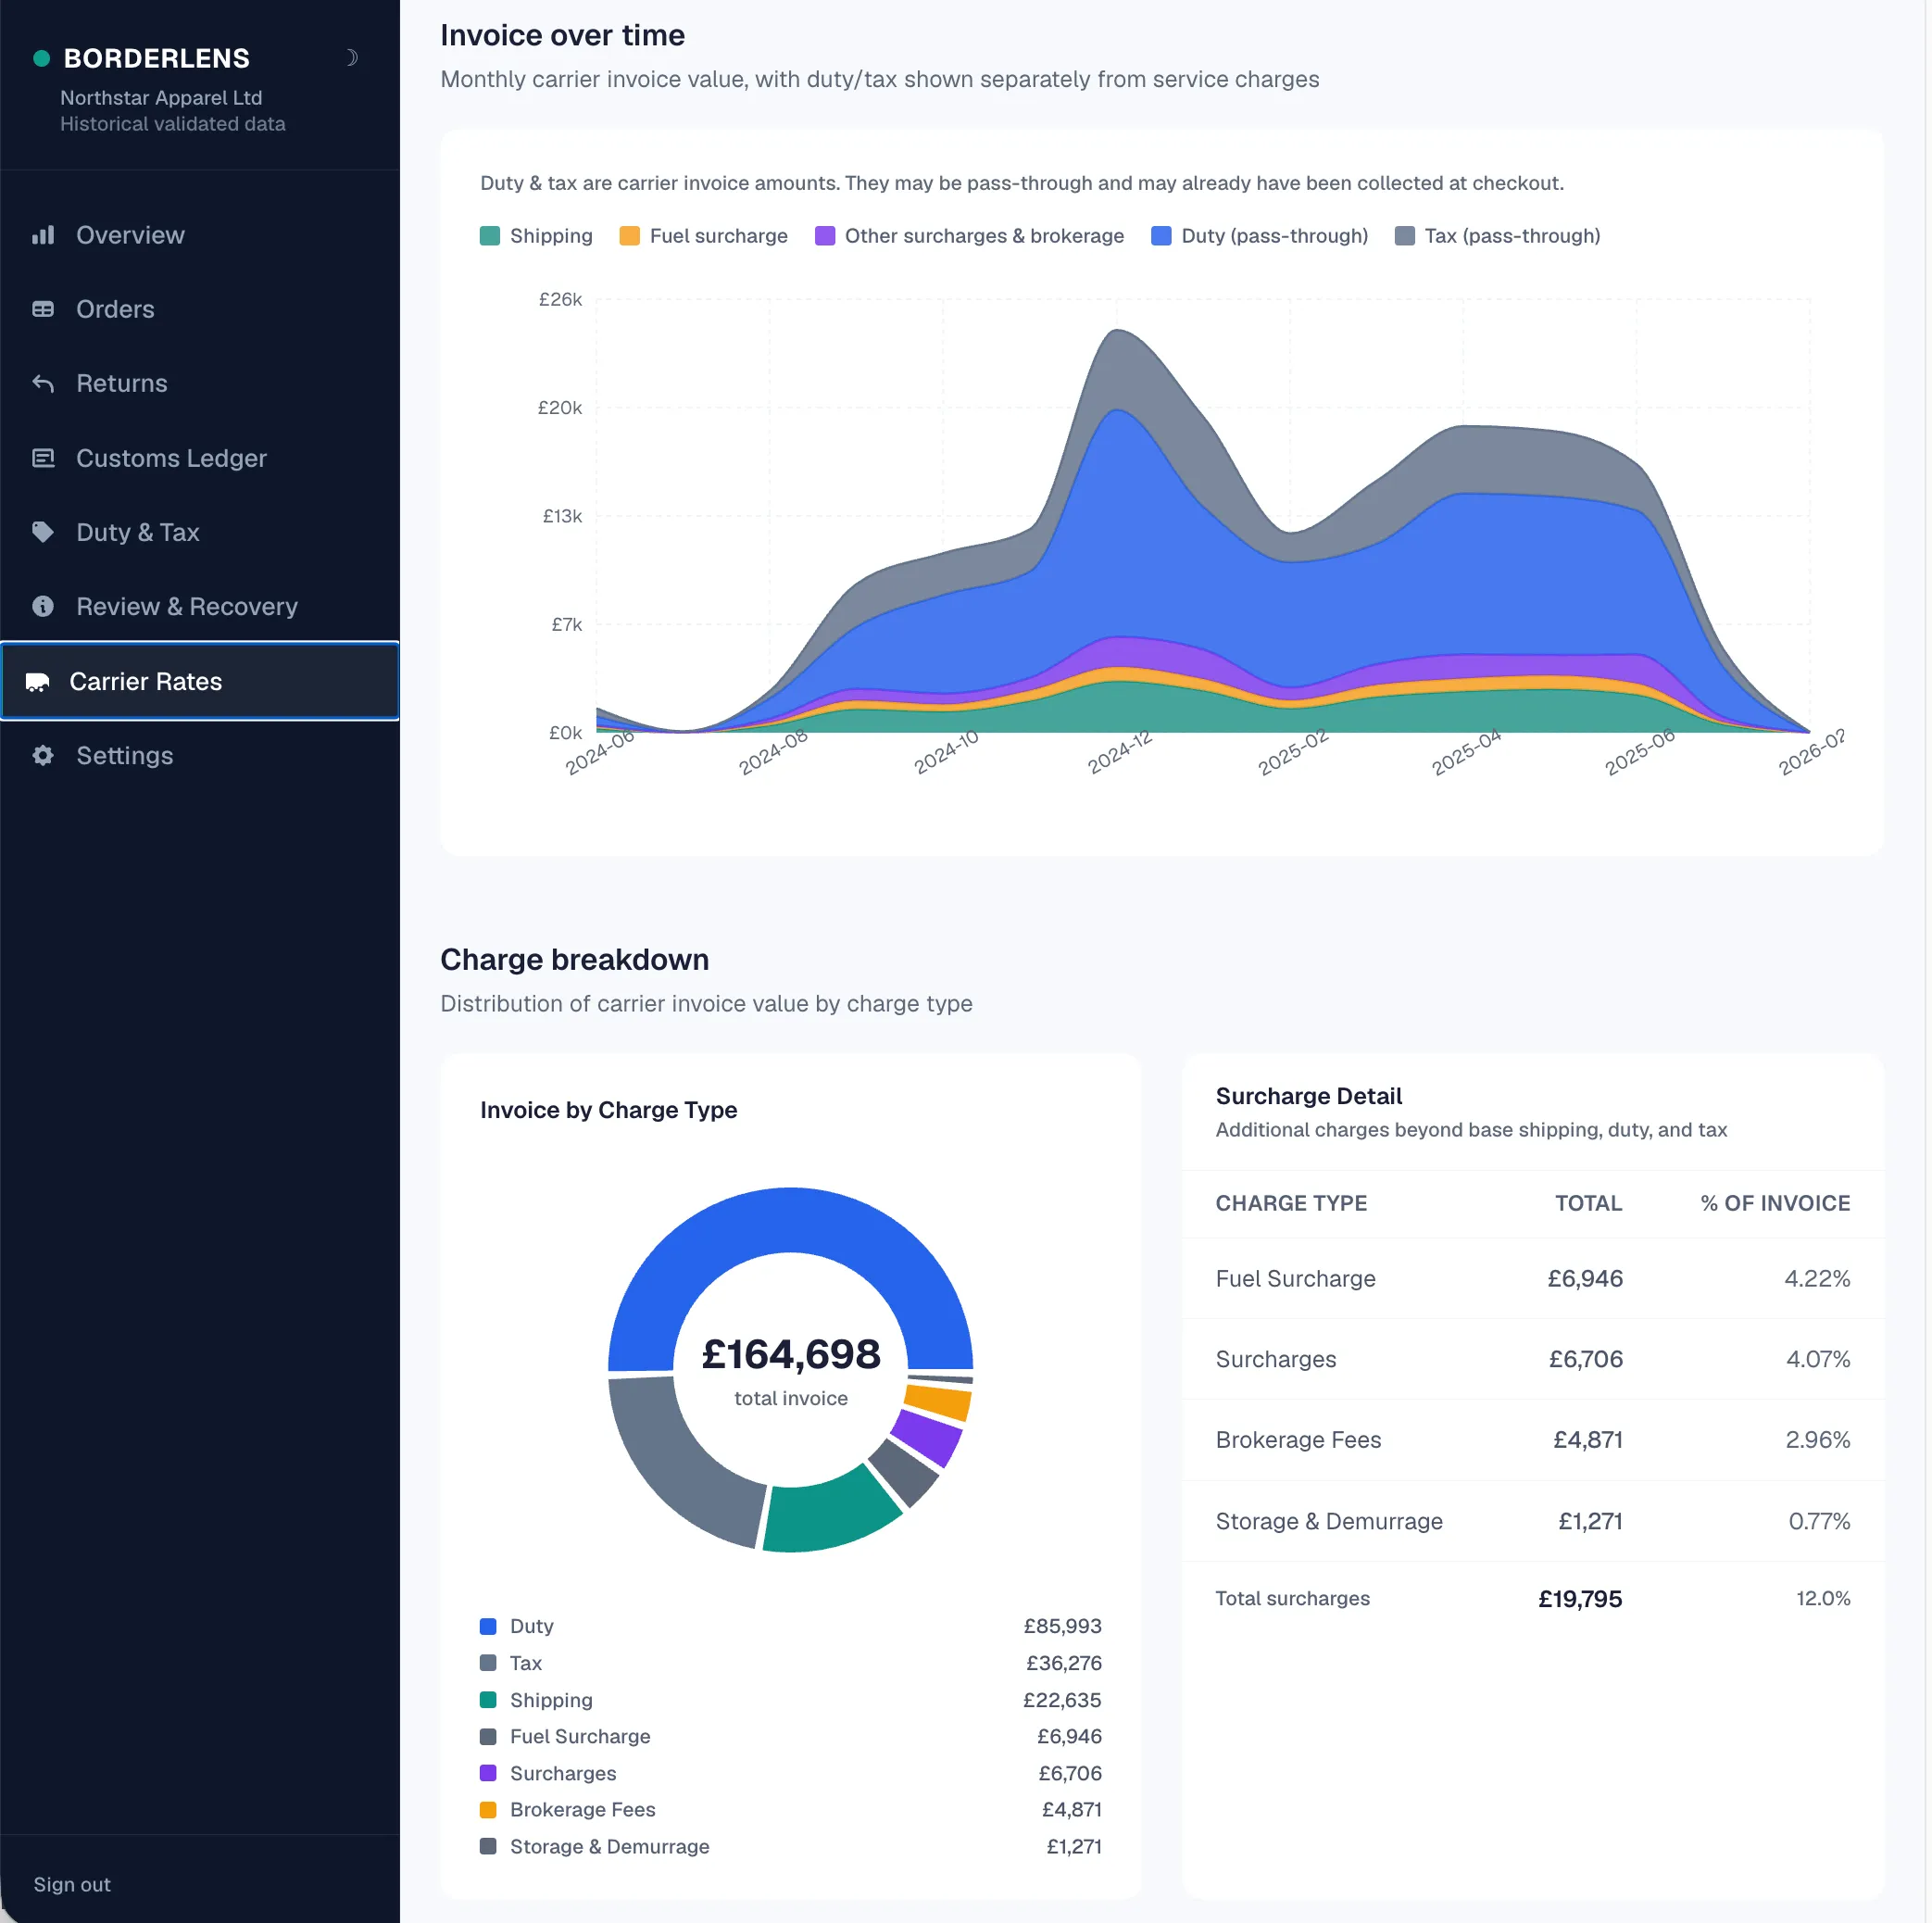Click the Orders table icon
Viewport: 1932px width, 1923px height.
coord(43,309)
